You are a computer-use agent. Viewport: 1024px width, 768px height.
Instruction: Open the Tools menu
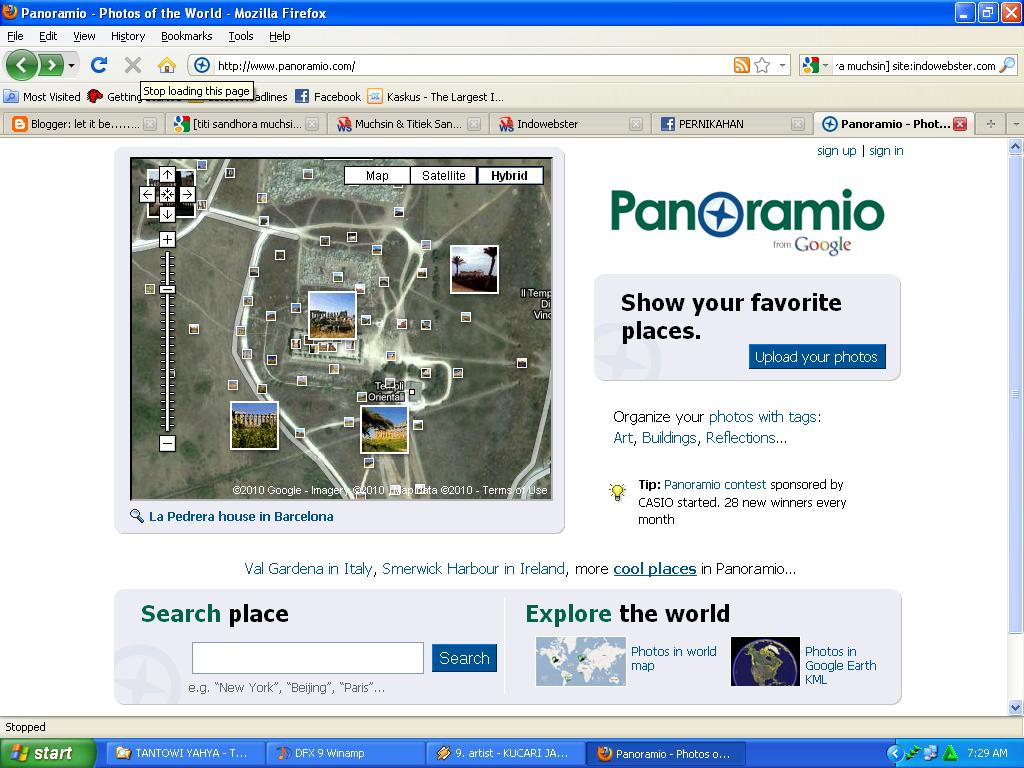pos(240,36)
